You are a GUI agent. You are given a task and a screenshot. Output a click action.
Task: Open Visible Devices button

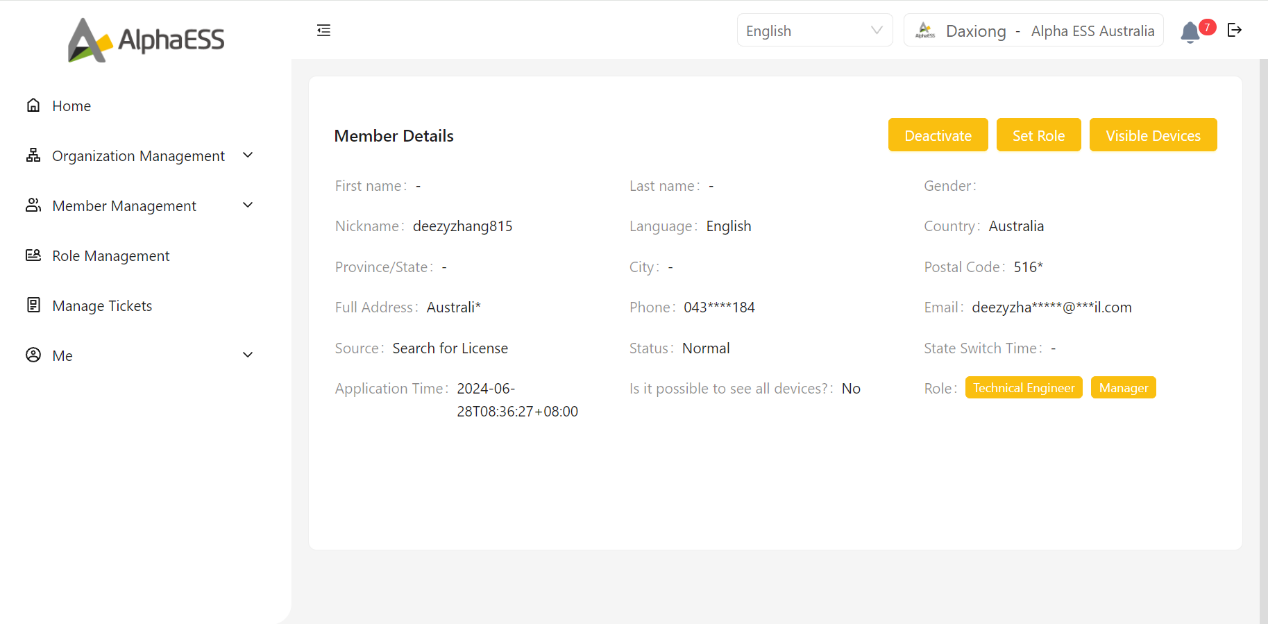(x=1152, y=135)
